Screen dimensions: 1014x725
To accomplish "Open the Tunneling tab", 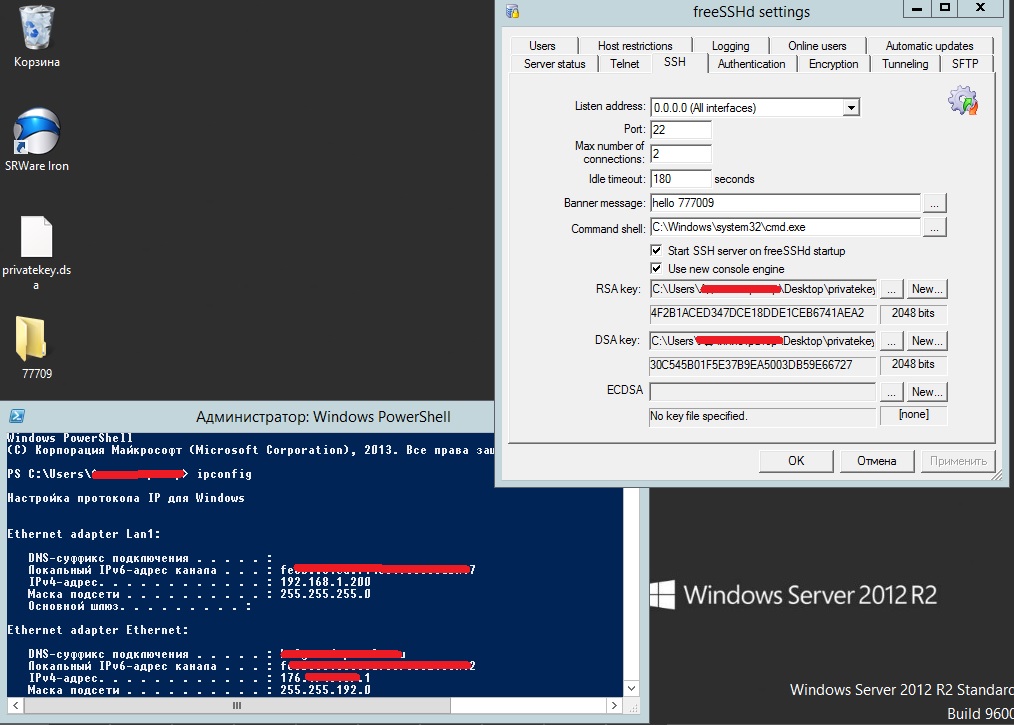I will point(904,64).
